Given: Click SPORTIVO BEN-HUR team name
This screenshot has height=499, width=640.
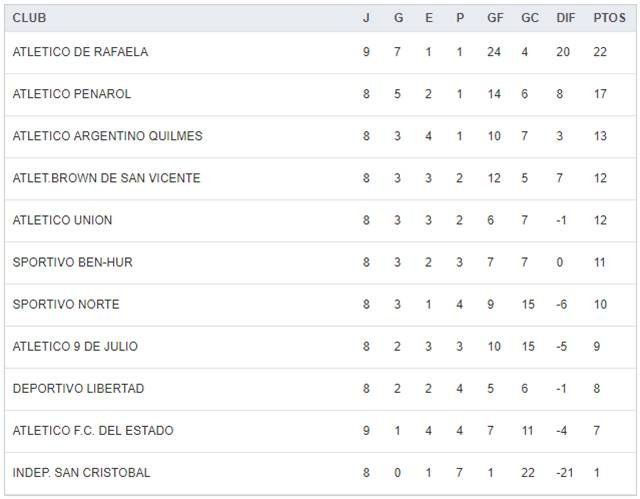Looking at the screenshot, I should click(72, 262).
